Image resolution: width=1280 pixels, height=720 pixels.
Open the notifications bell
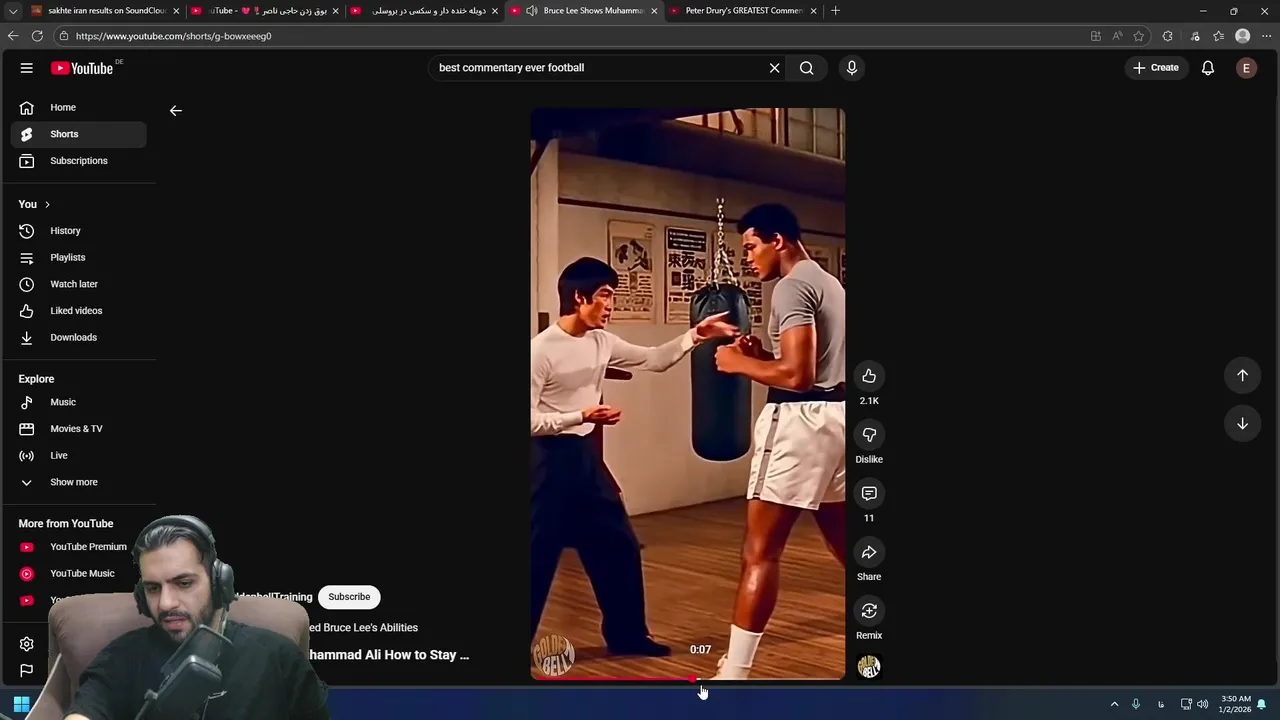pyautogui.click(x=1208, y=68)
